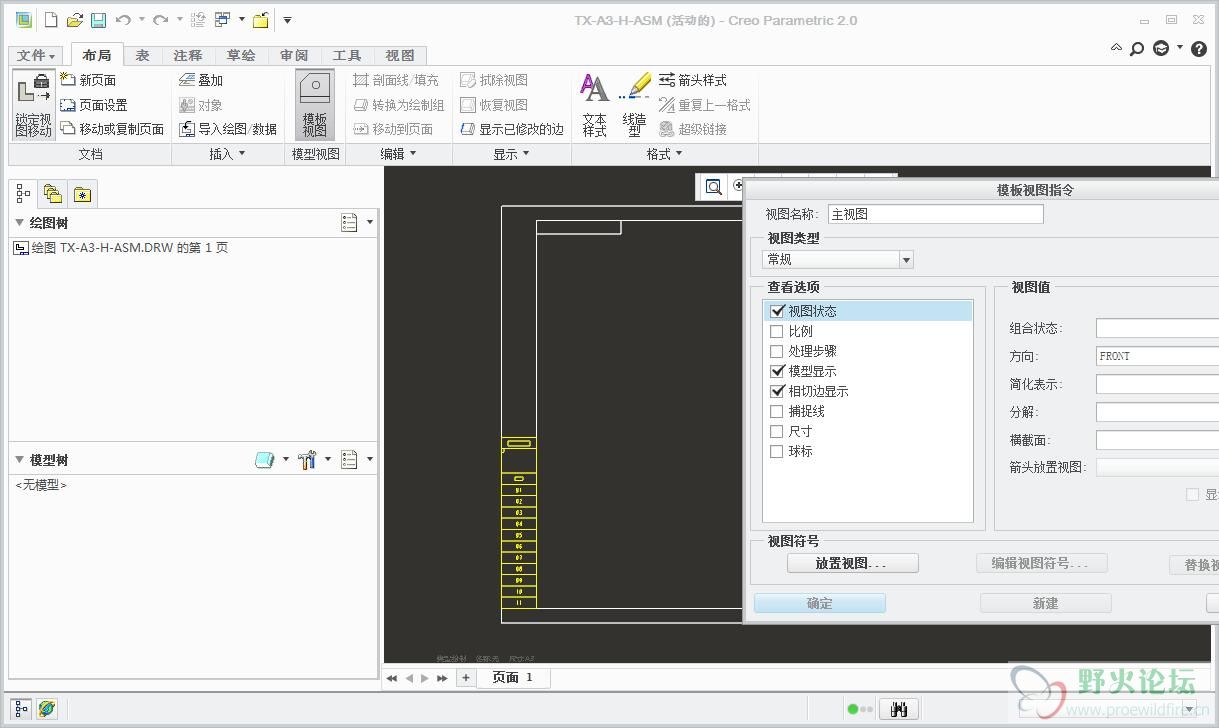Screen dimensions: 1219x728
Task: Add a new sheet with 新页面
Action: point(88,80)
